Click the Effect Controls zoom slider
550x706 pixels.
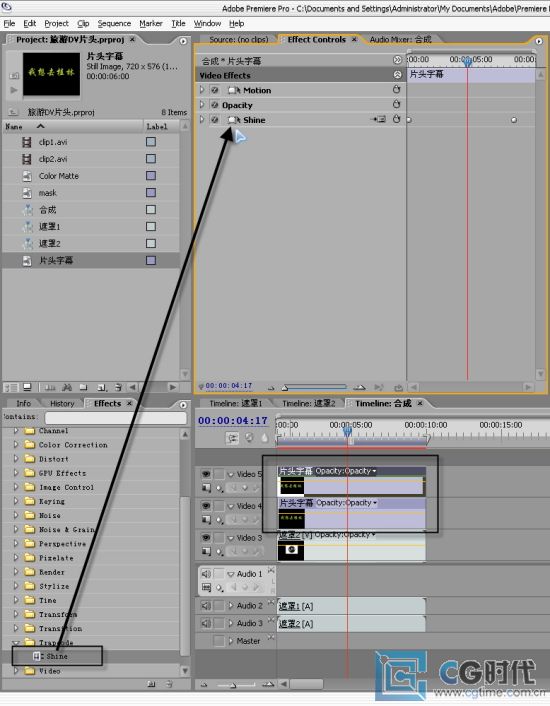315,387
